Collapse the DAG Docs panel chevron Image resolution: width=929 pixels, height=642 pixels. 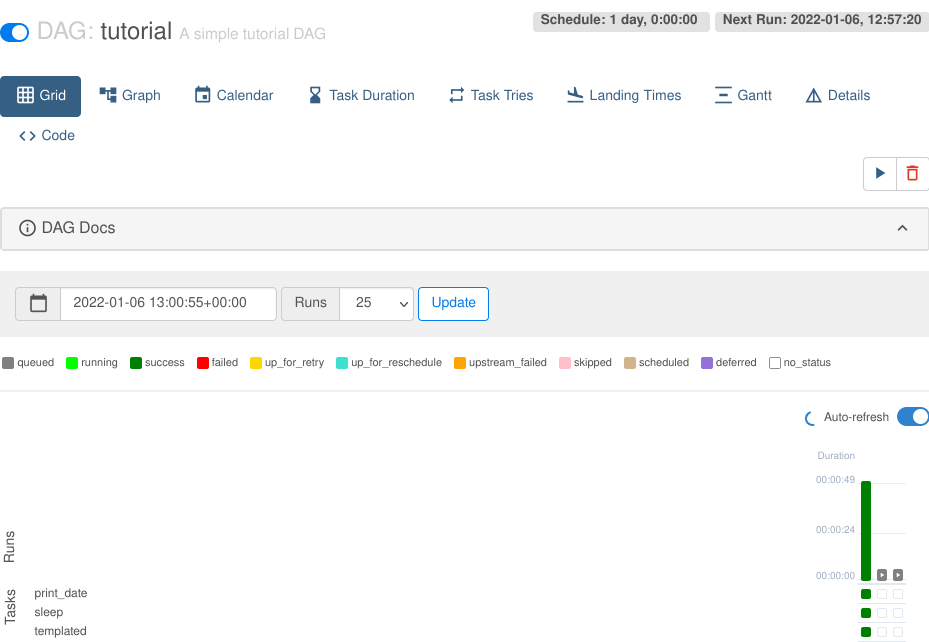coord(902,228)
